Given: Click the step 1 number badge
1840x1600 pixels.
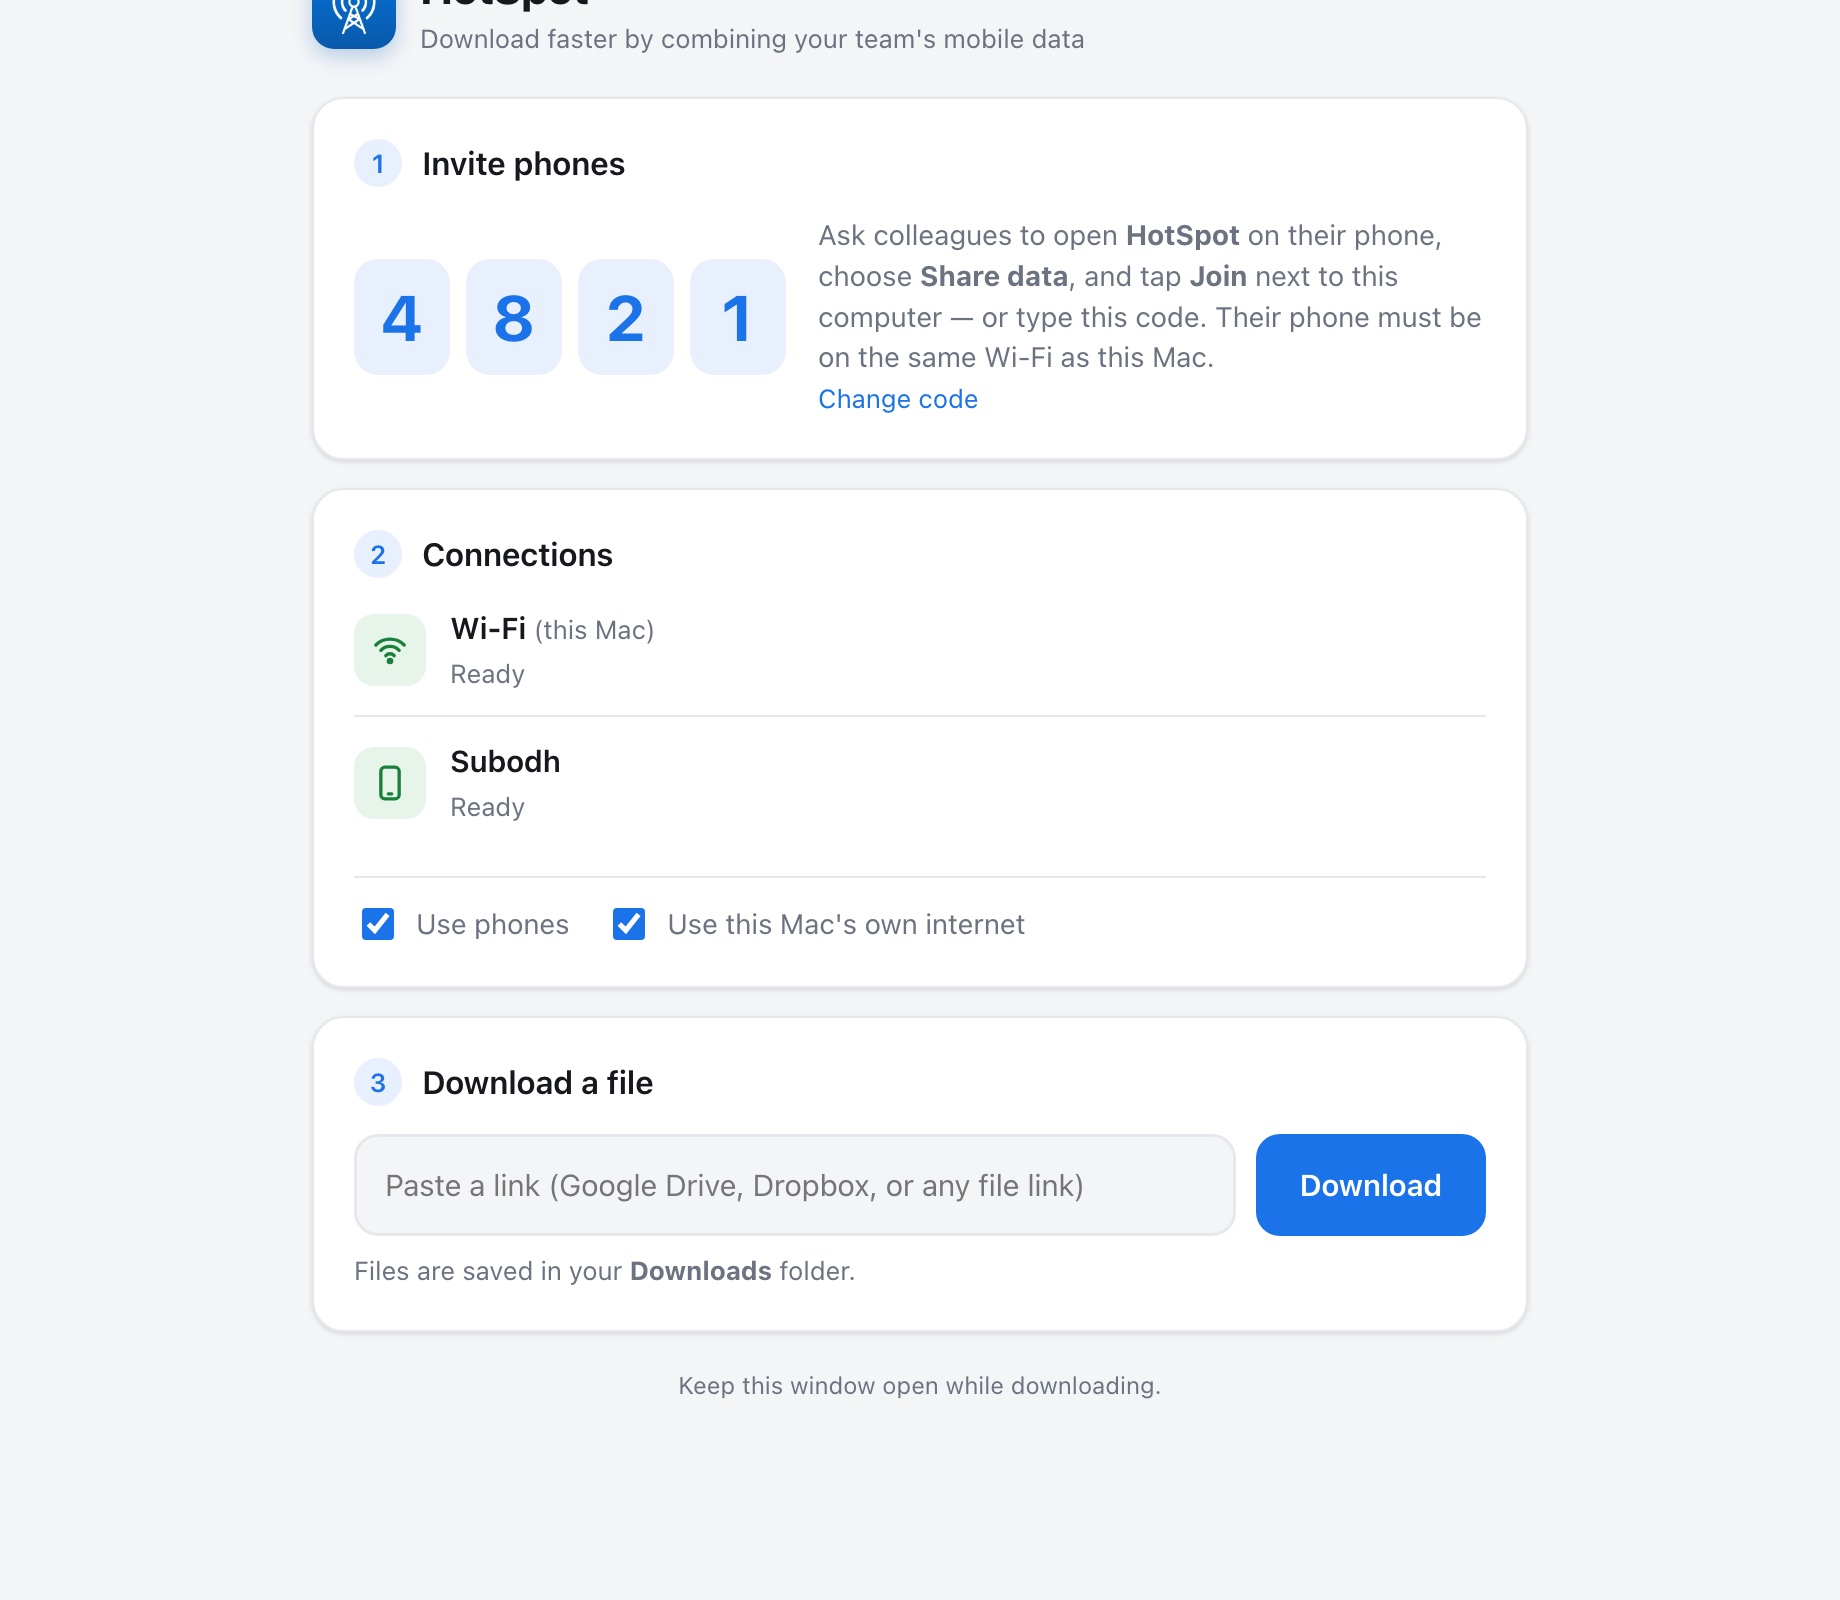Looking at the screenshot, I should tap(378, 164).
